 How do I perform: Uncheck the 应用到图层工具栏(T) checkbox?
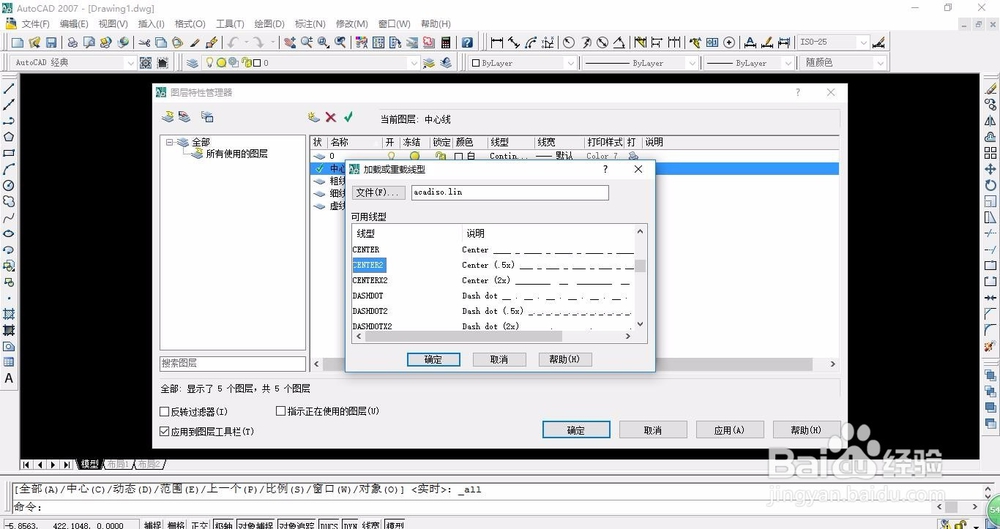pyautogui.click(x=164, y=431)
